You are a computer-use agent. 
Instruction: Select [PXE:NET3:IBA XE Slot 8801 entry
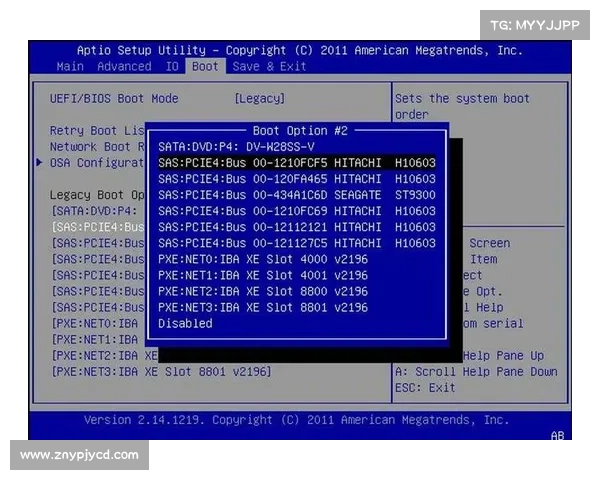point(161,372)
